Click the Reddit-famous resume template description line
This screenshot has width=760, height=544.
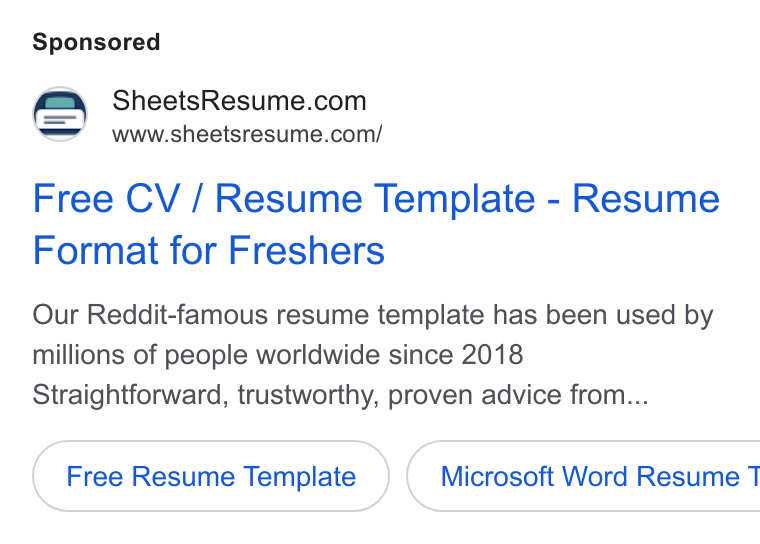tap(373, 315)
